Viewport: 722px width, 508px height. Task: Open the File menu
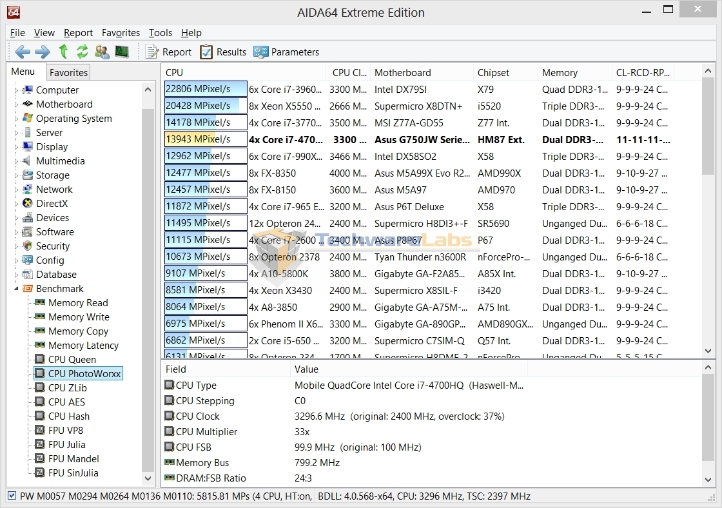(17, 33)
